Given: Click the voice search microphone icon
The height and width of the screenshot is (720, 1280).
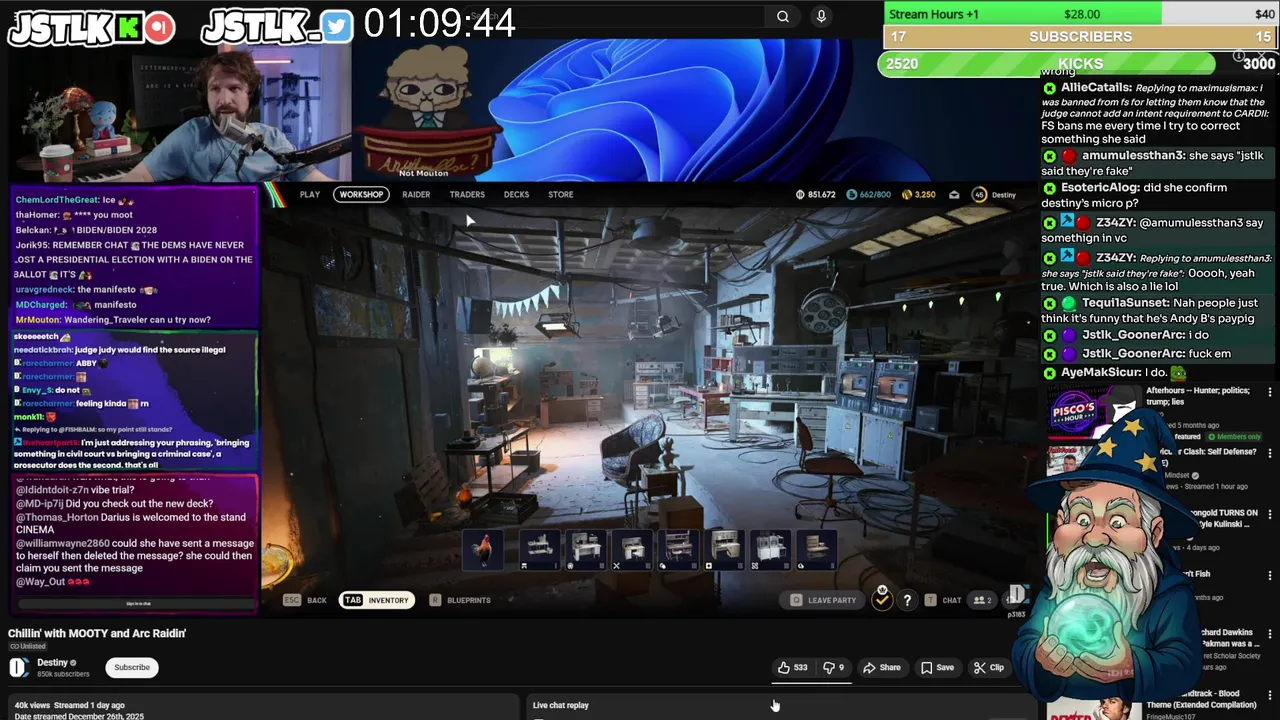Looking at the screenshot, I should click(821, 16).
